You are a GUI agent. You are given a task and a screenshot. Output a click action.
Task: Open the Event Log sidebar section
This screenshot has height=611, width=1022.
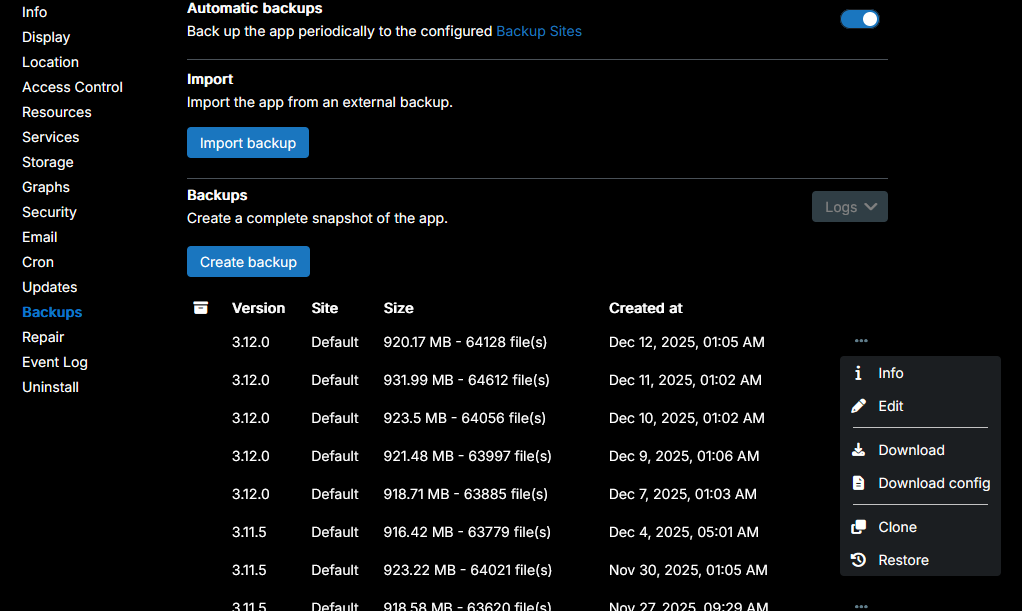55,362
